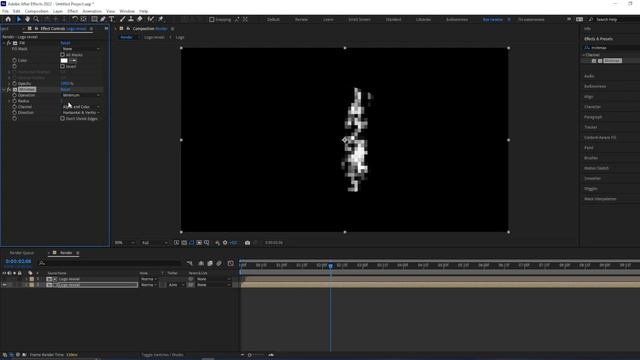Open the Fill Mask dropdown
Image resolution: width=640 pixels, height=360 pixels.
tap(80, 49)
